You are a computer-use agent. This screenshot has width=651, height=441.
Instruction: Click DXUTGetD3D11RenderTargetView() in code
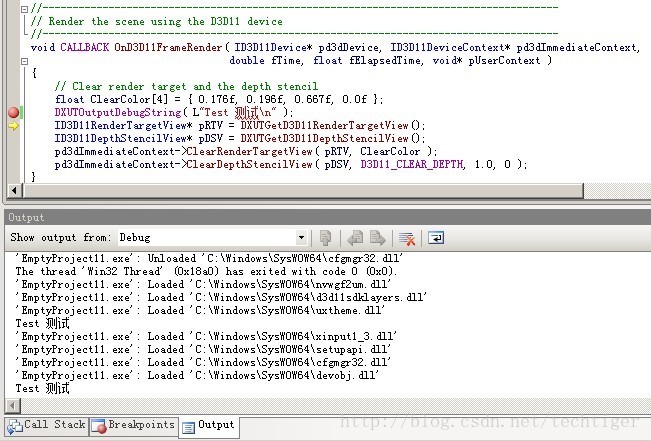pos(333,126)
